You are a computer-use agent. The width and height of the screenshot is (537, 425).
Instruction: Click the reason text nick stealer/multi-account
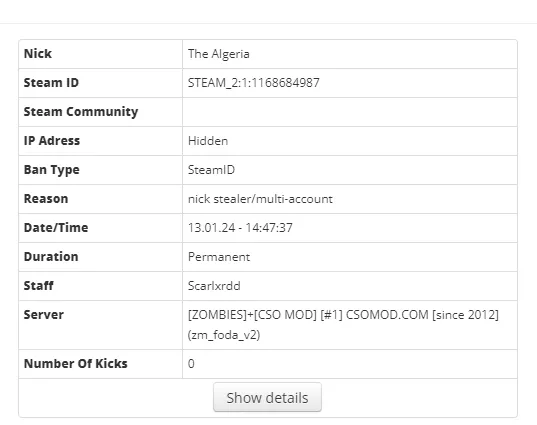coord(260,199)
